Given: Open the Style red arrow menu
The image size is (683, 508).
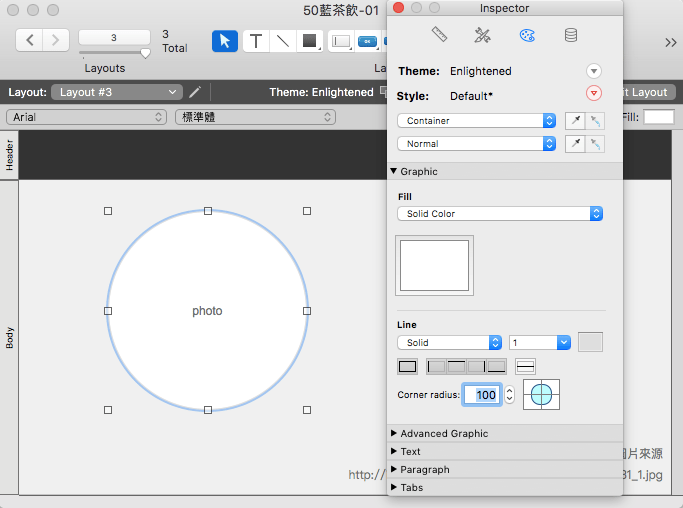Looking at the screenshot, I should click(x=594, y=94).
